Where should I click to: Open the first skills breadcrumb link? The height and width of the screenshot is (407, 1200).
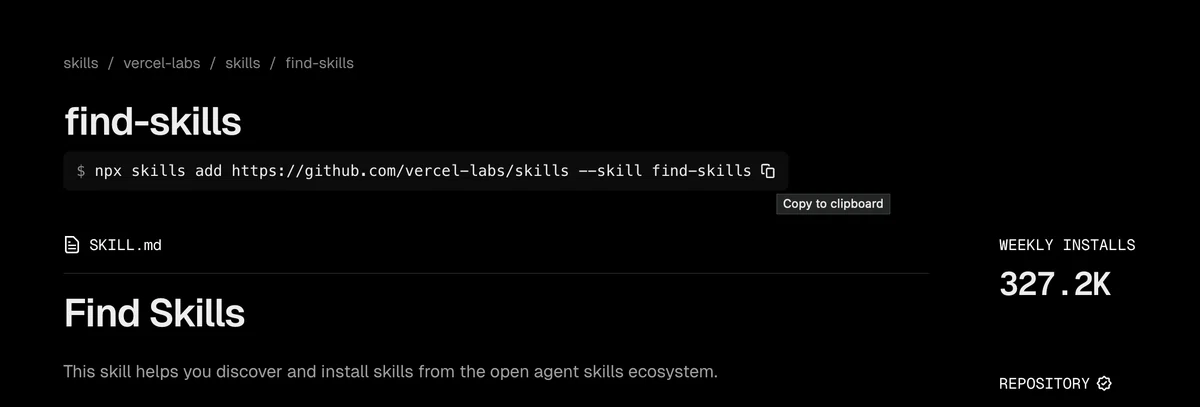81,63
